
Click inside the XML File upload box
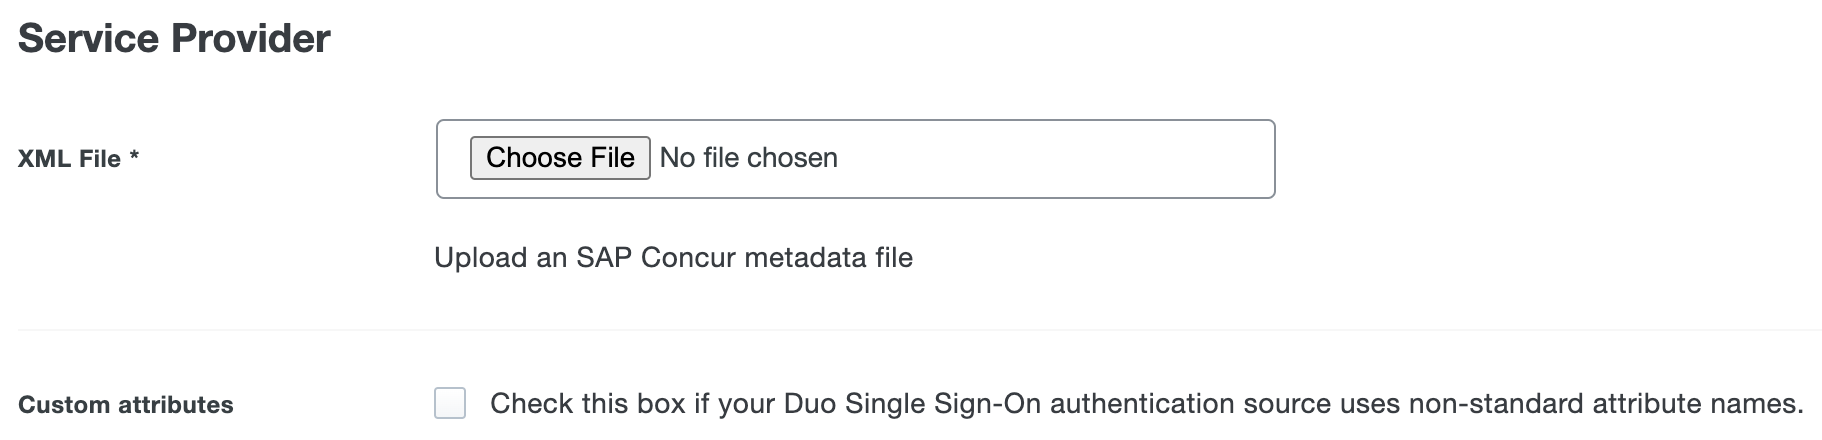(x=1050, y=159)
